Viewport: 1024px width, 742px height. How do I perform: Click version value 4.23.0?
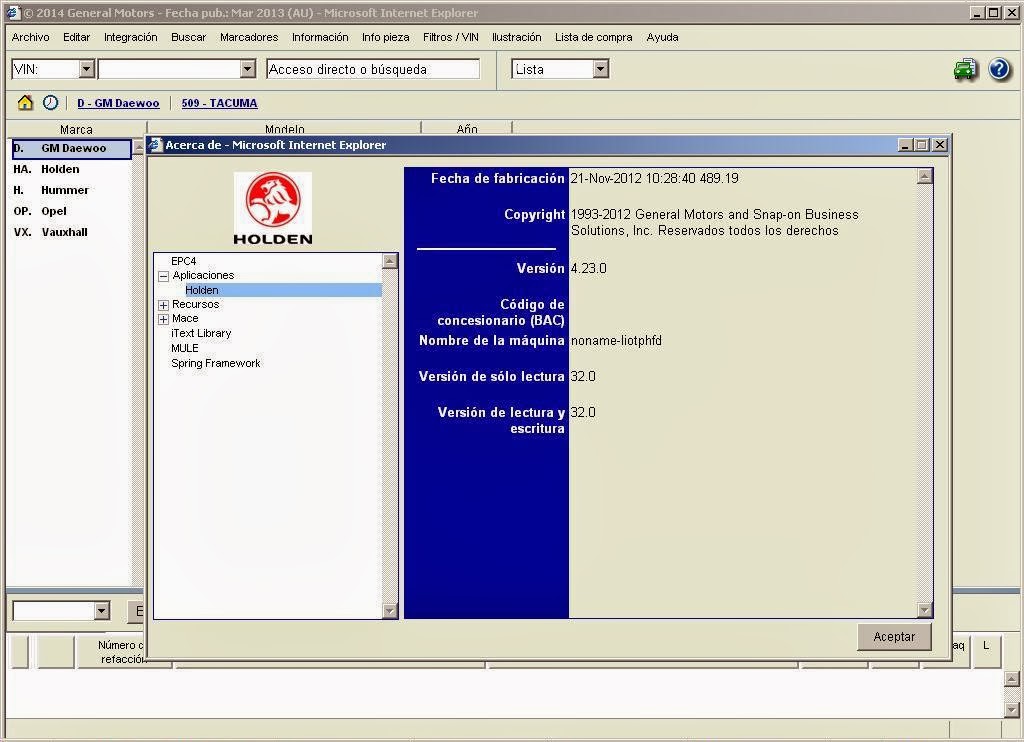point(588,268)
